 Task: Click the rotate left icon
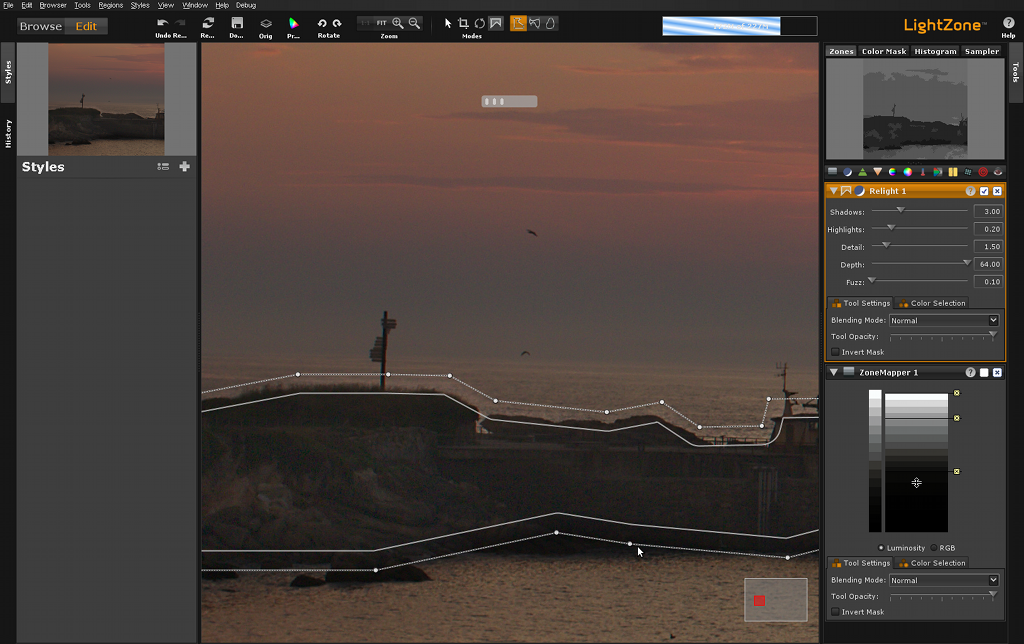tap(322, 23)
